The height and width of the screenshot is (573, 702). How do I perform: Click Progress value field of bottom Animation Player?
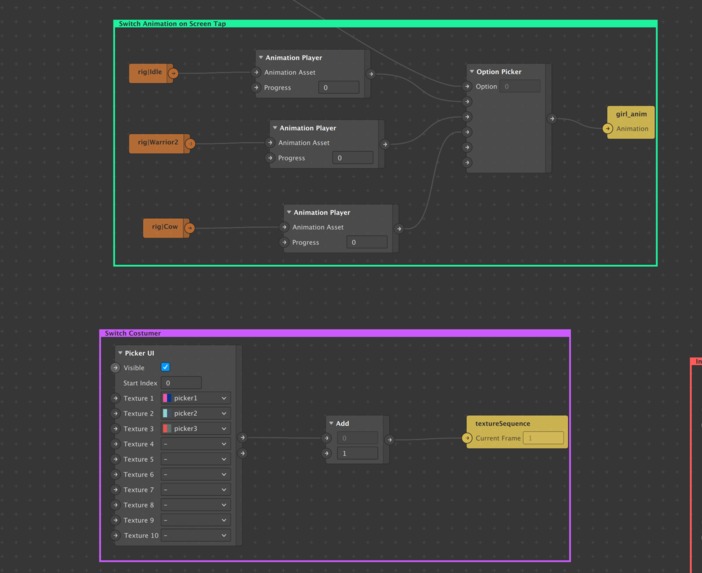[367, 242]
